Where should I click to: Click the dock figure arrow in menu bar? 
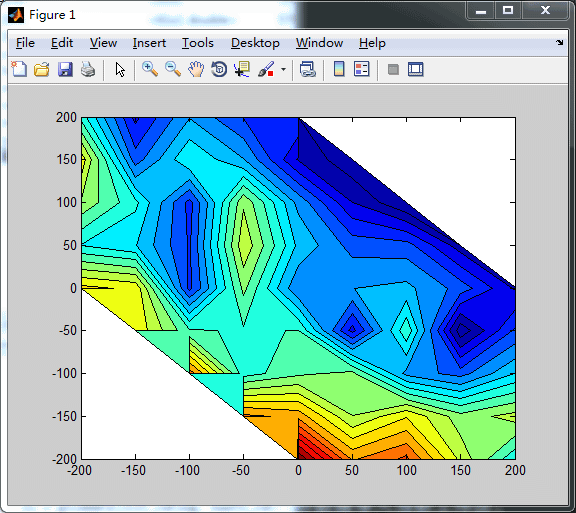point(559,43)
